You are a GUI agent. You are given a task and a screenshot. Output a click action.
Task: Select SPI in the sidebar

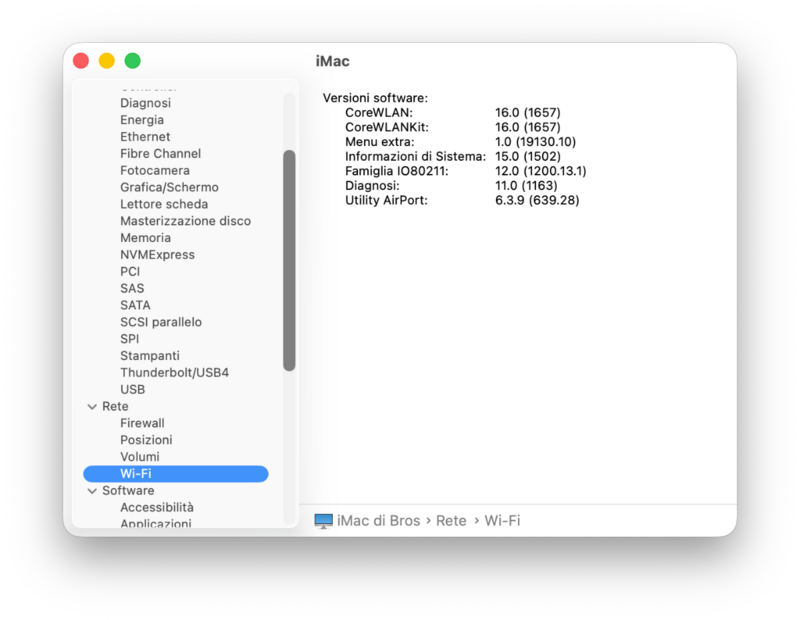tap(130, 339)
